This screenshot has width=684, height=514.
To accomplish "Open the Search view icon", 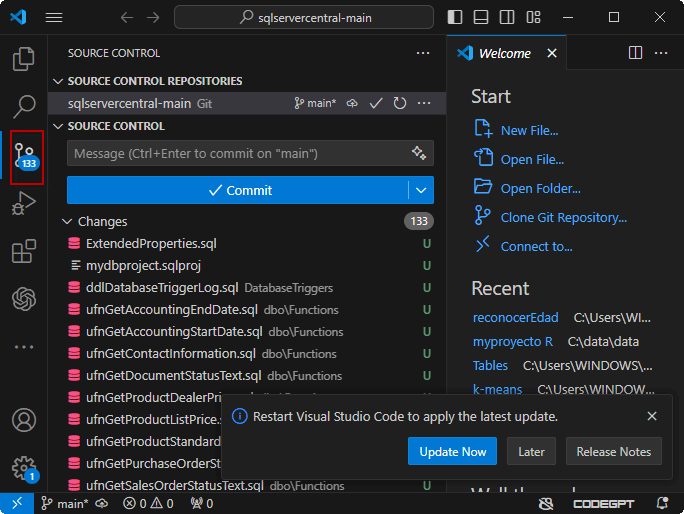I will tap(23, 106).
